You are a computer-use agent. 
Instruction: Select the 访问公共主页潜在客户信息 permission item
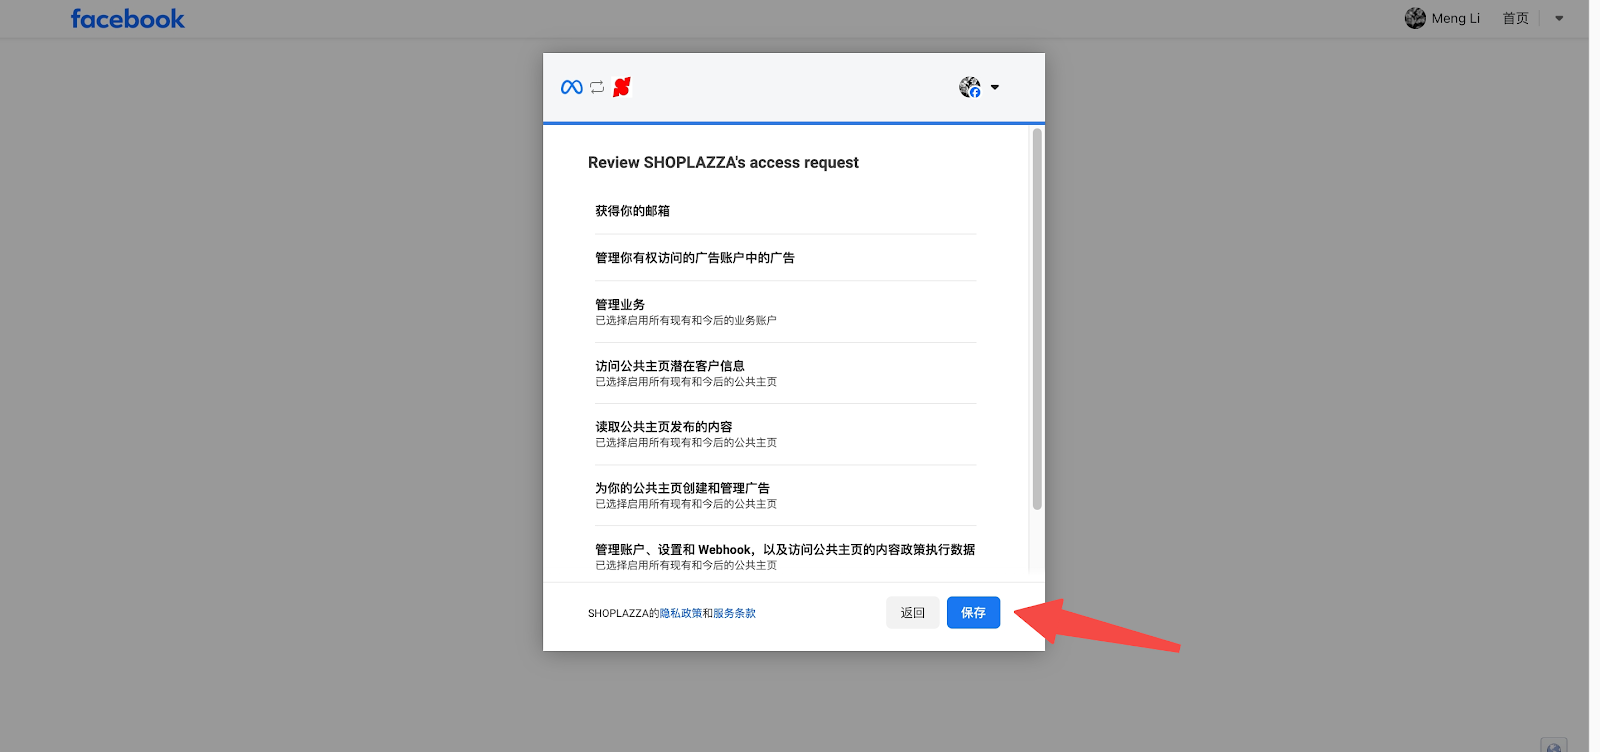pyautogui.click(x=670, y=366)
